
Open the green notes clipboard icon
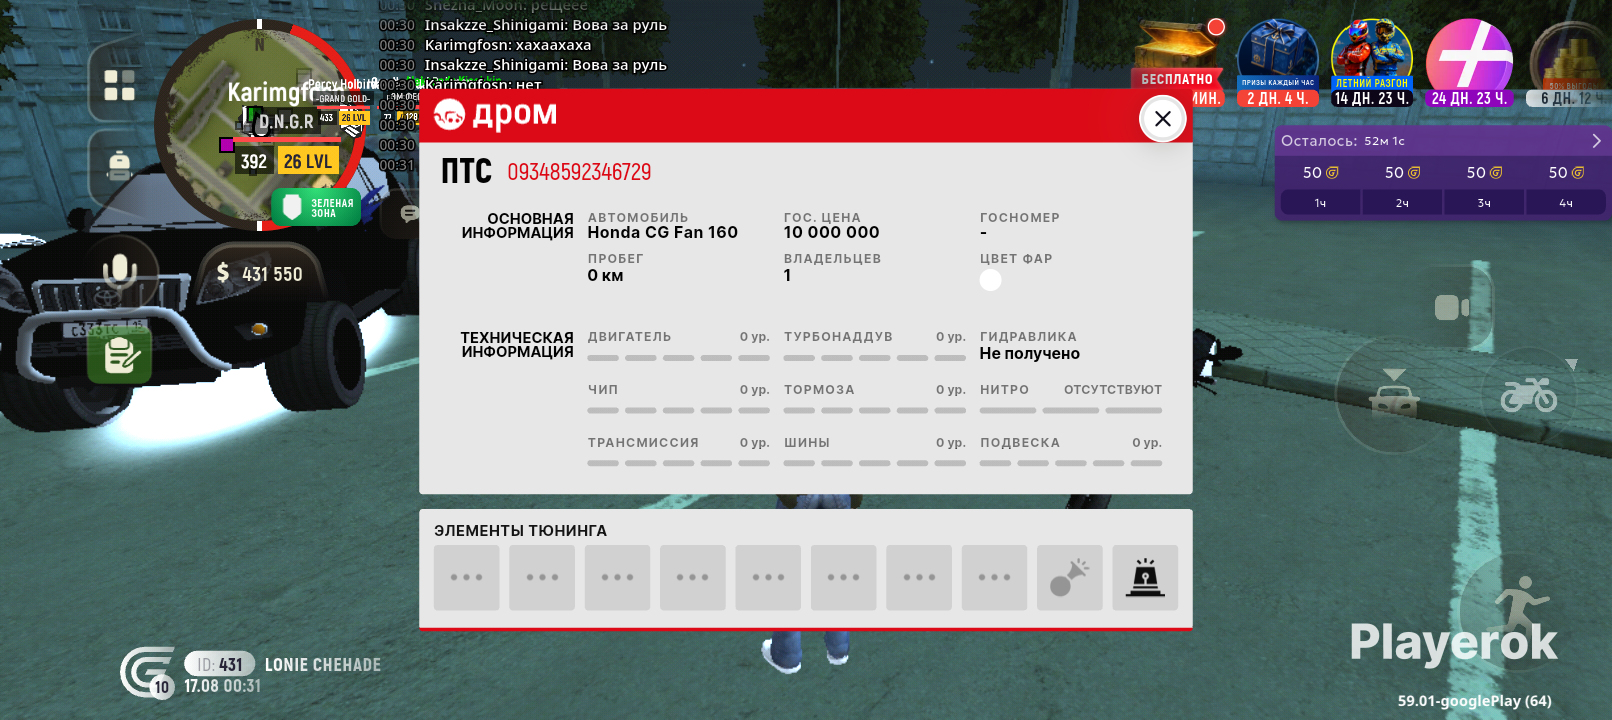point(120,355)
